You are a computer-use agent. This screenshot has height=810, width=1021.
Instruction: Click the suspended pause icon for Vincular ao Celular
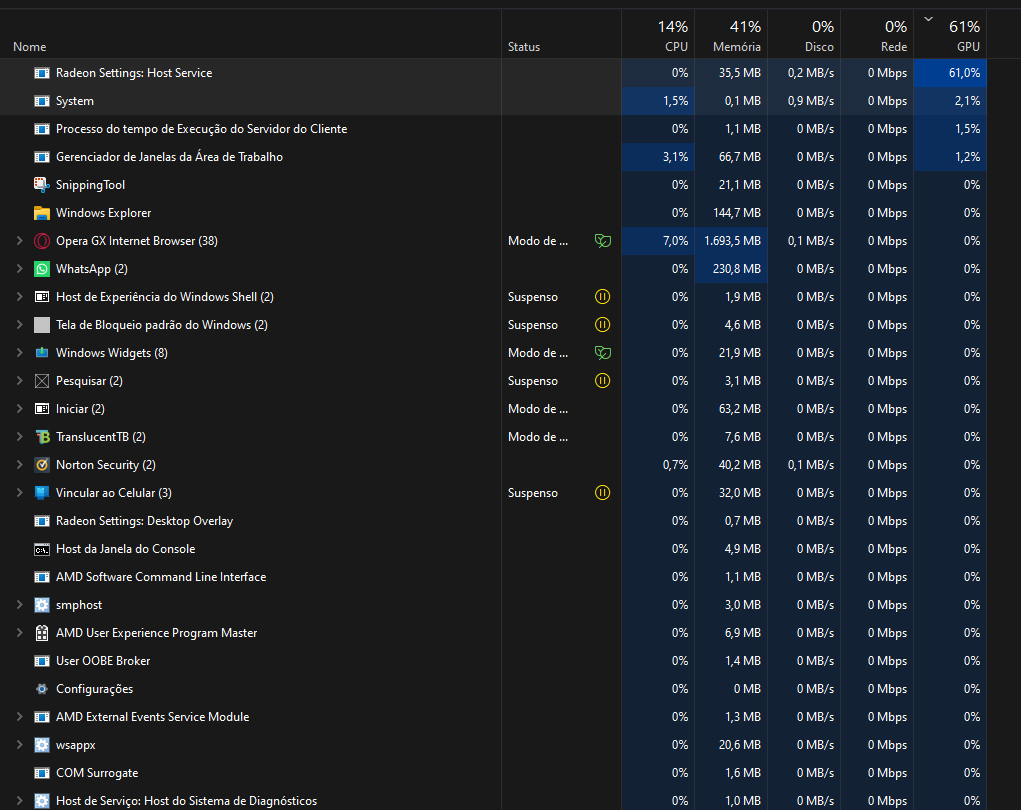(603, 493)
